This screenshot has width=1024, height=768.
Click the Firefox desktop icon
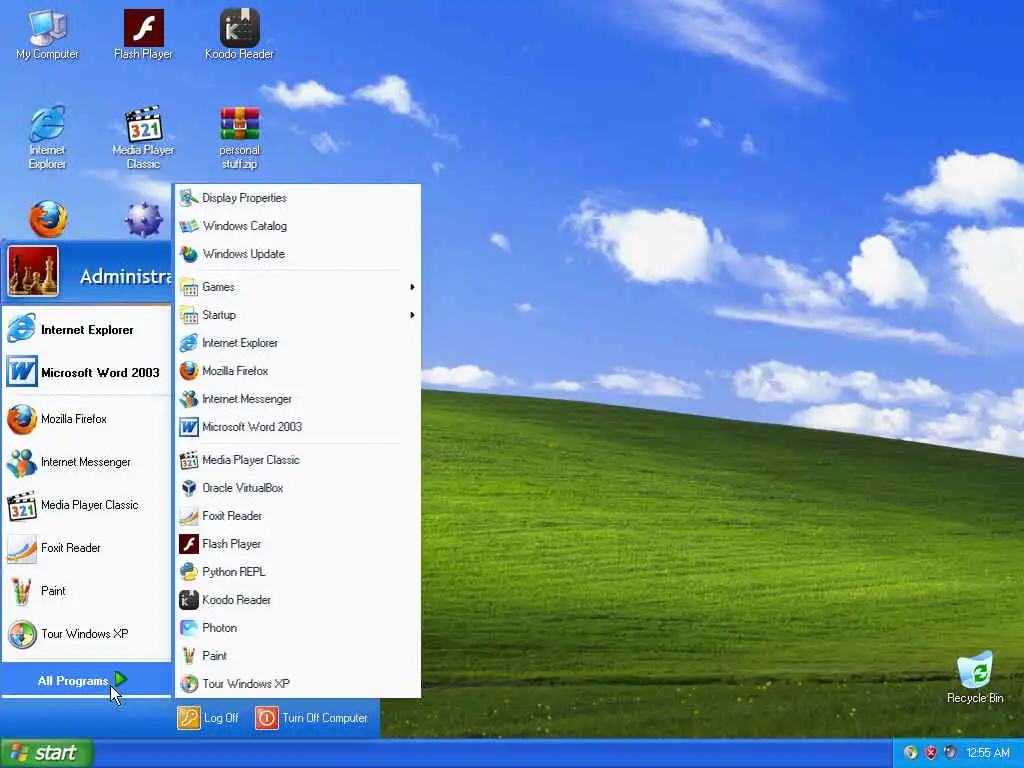[x=48, y=219]
